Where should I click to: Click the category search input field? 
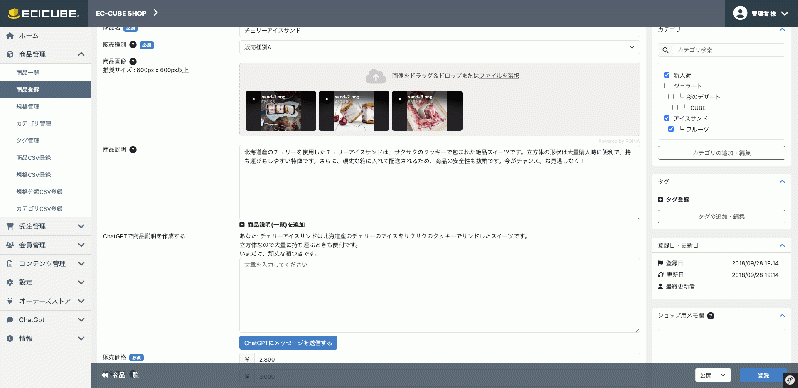pyautogui.click(x=728, y=50)
